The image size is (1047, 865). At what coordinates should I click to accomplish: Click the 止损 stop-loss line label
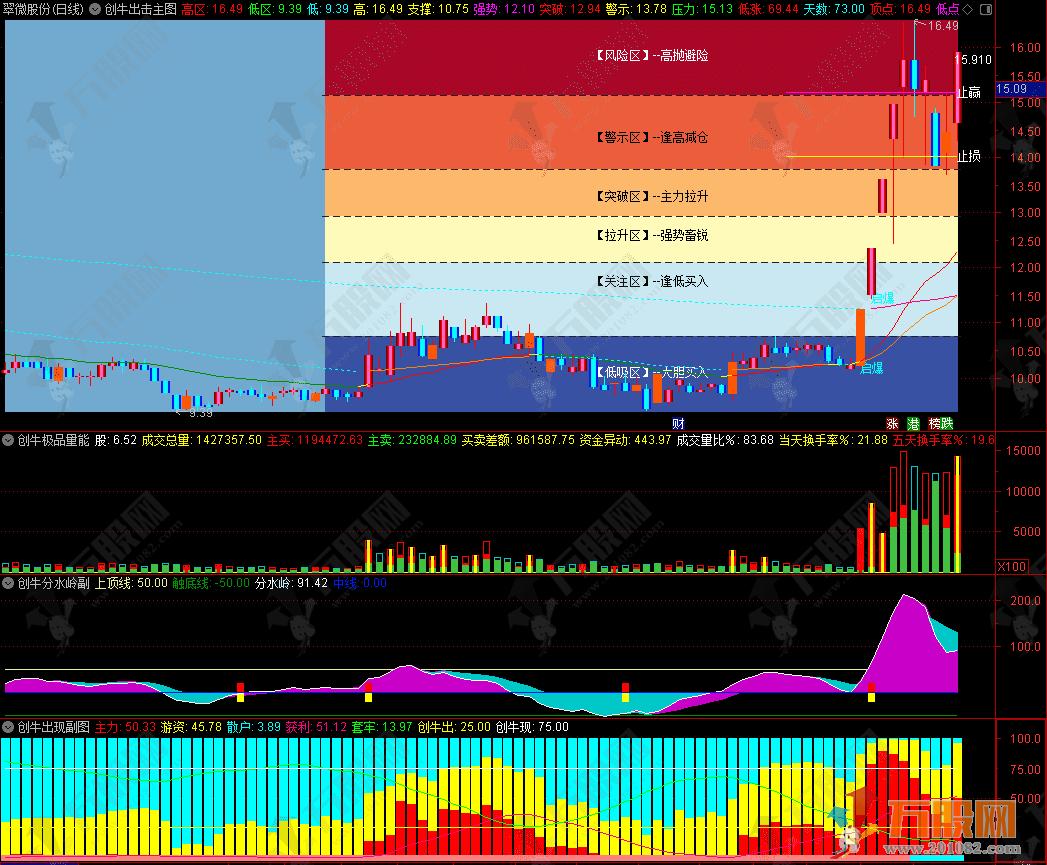click(x=969, y=156)
